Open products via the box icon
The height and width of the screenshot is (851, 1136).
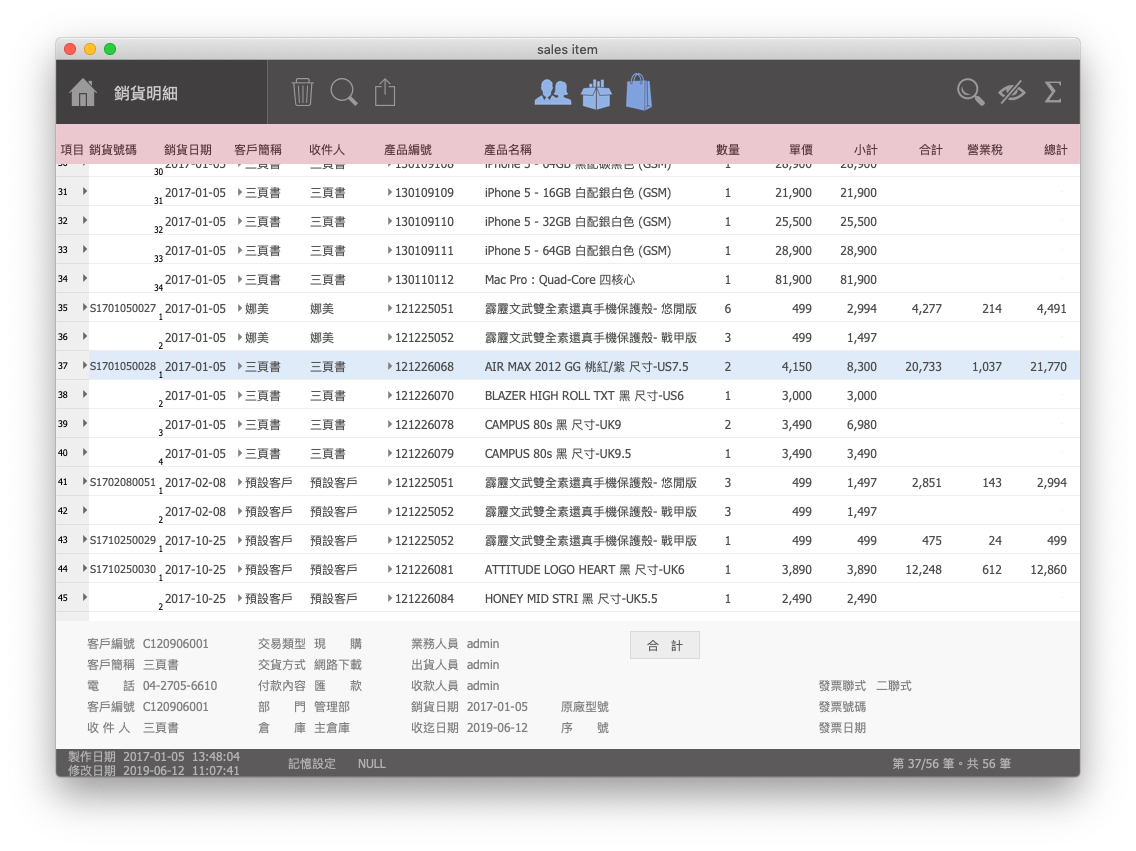pyautogui.click(x=596, y=93)
